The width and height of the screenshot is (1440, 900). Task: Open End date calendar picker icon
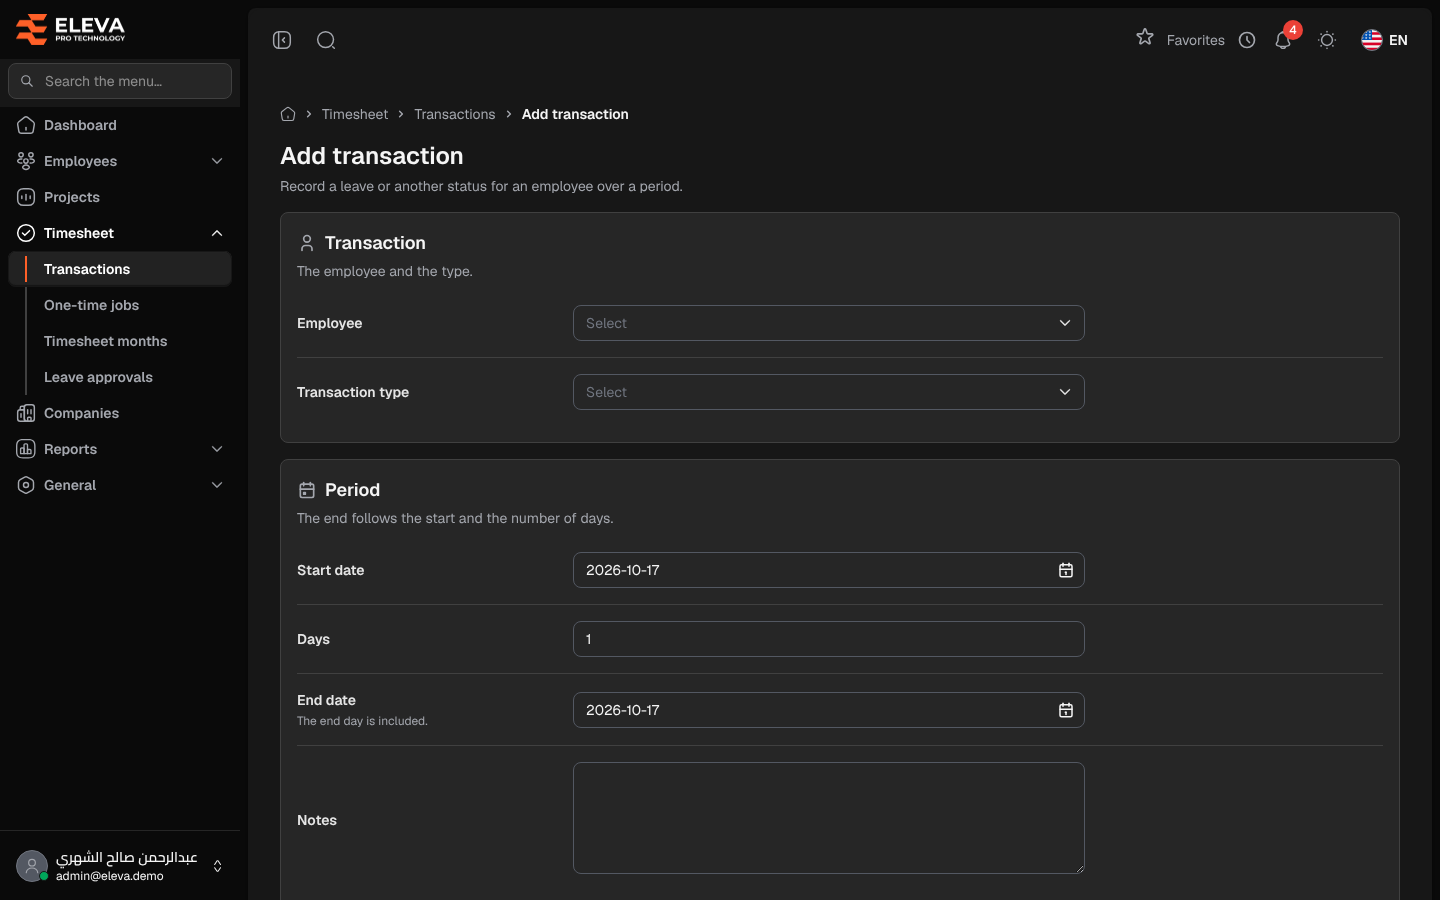click(x=1066, y=710)
